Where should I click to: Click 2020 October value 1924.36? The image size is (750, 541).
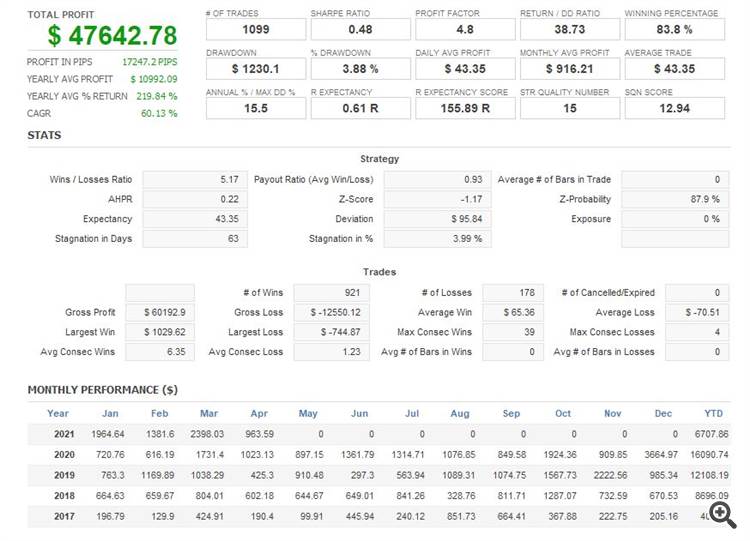pos(560,454)
